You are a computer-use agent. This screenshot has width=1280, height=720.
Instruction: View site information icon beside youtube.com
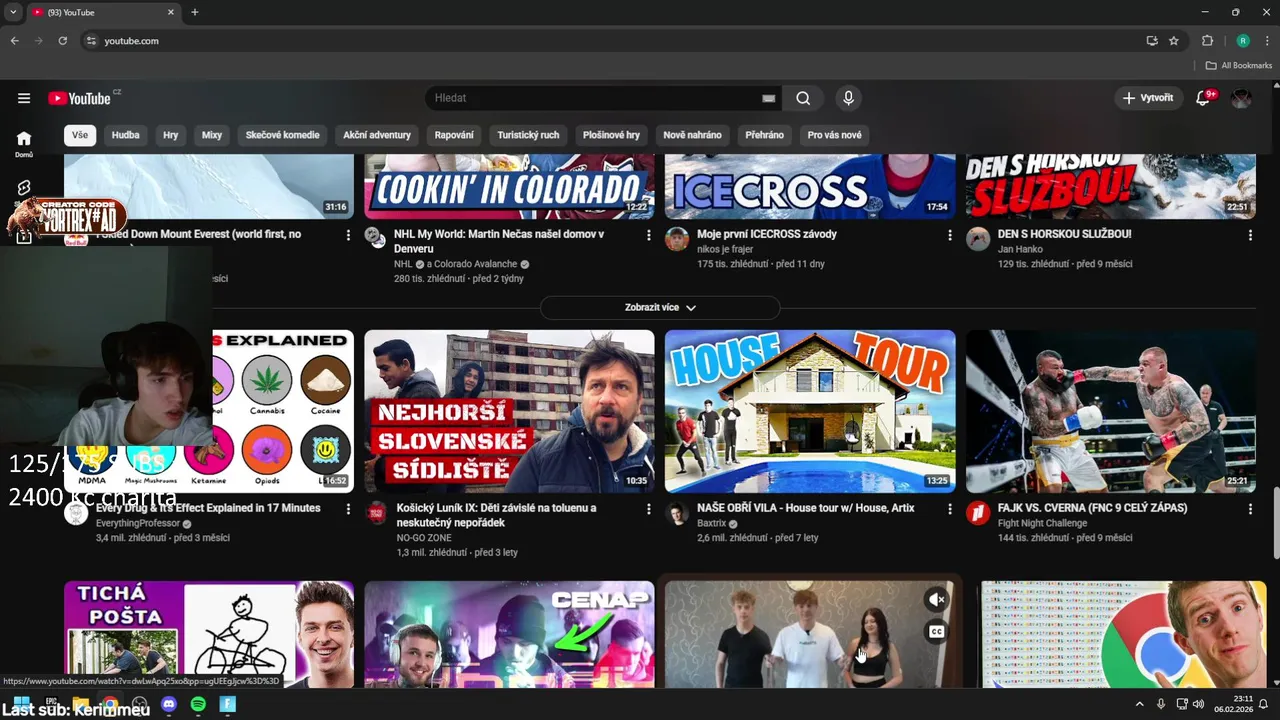tap(91, 41)
